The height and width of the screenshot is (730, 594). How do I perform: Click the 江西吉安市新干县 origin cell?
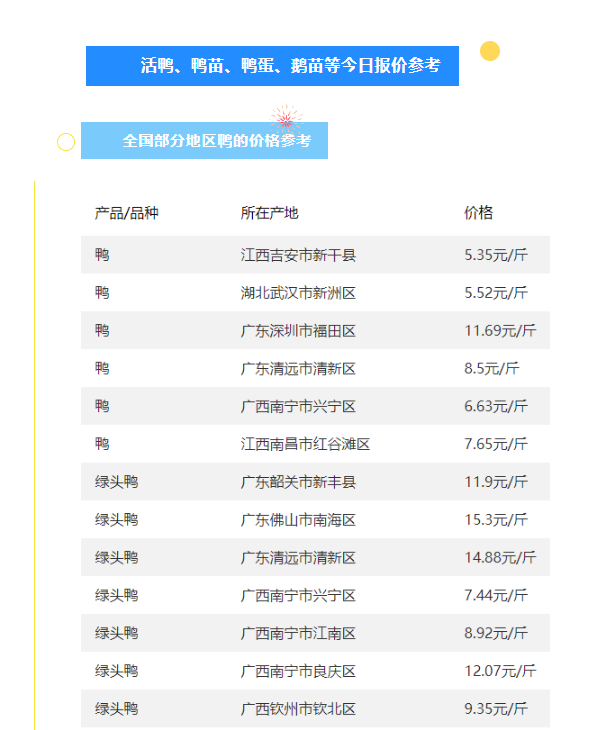[x=298, y=255]
